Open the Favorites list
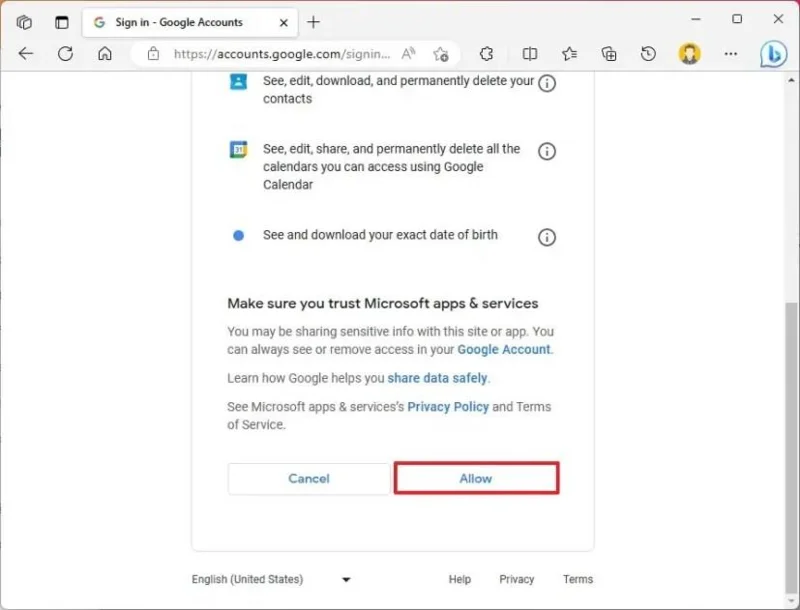The height and width of the screenshot is (610, 800). 569,54
